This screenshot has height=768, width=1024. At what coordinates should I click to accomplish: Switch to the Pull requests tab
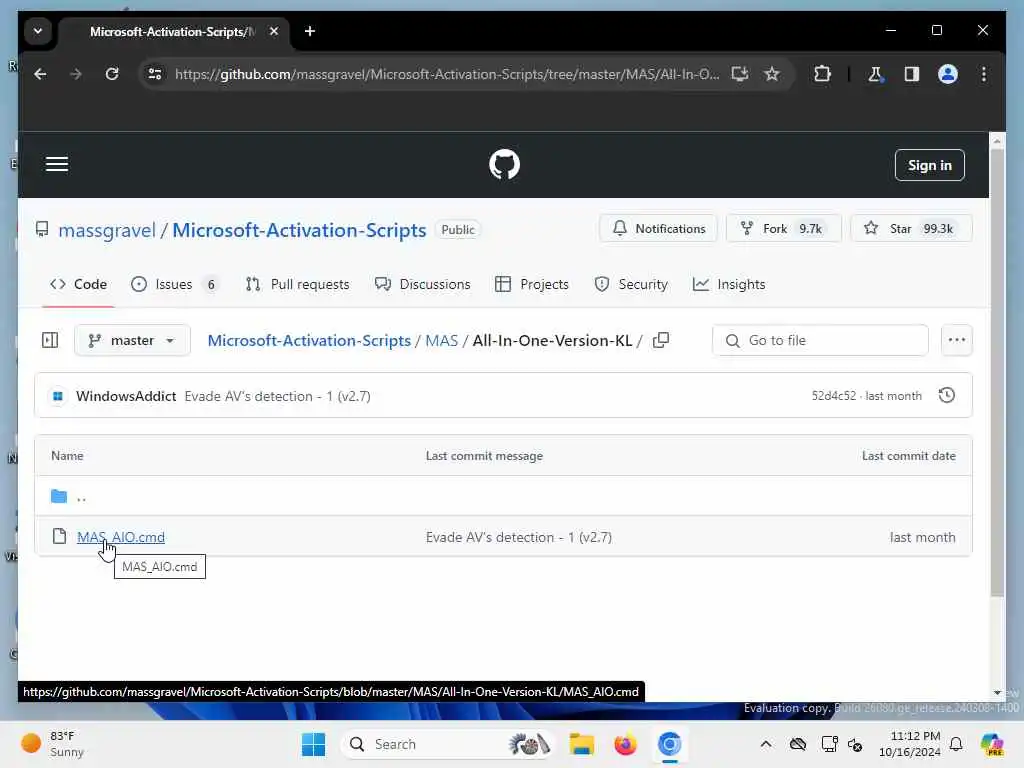[x=298, y=285]
